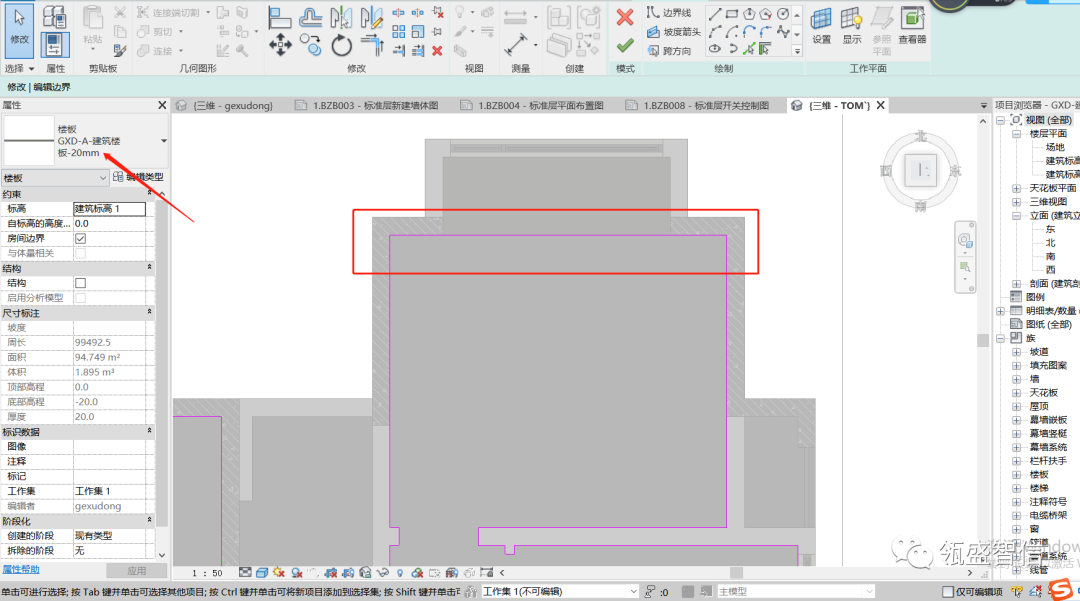Close the {三维 - TOM} view tab

point(880,105)
